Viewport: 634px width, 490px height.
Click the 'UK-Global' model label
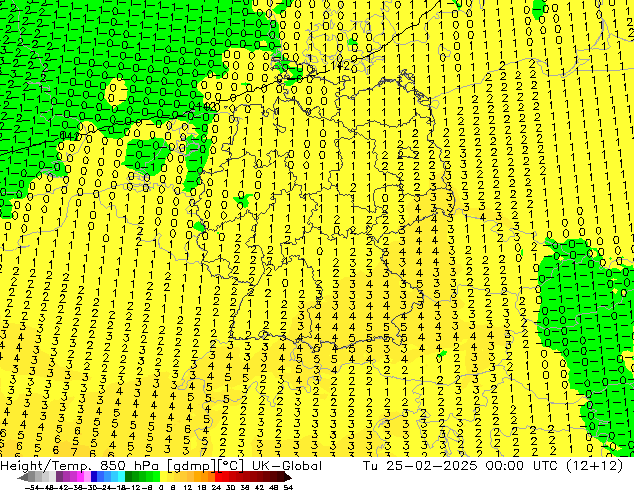[x=287, y=466]
